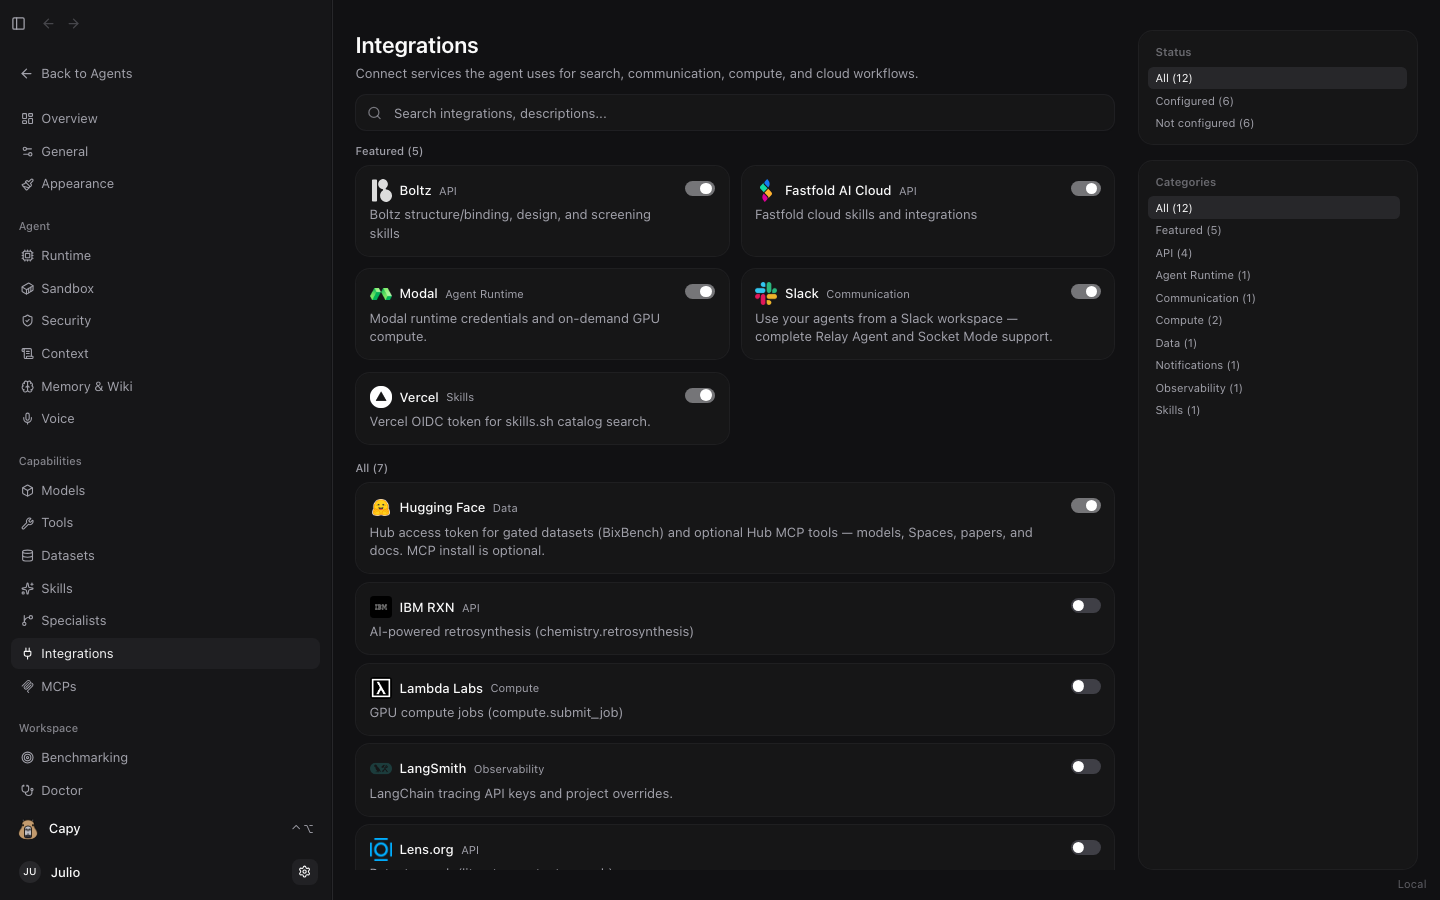The height and width of the screenshot is (900, 1440).
Task: Click the Vercel triangle logo
Action: point(381,397)
